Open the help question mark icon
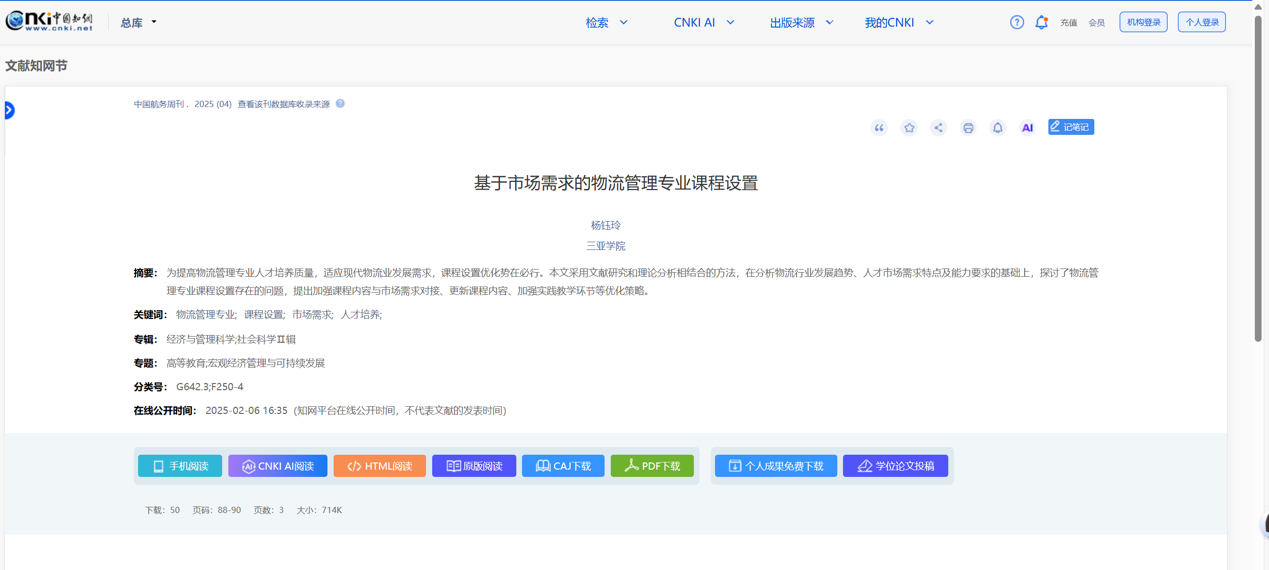This screenshot has height=570, width=1269. [x=1016, y=22]
